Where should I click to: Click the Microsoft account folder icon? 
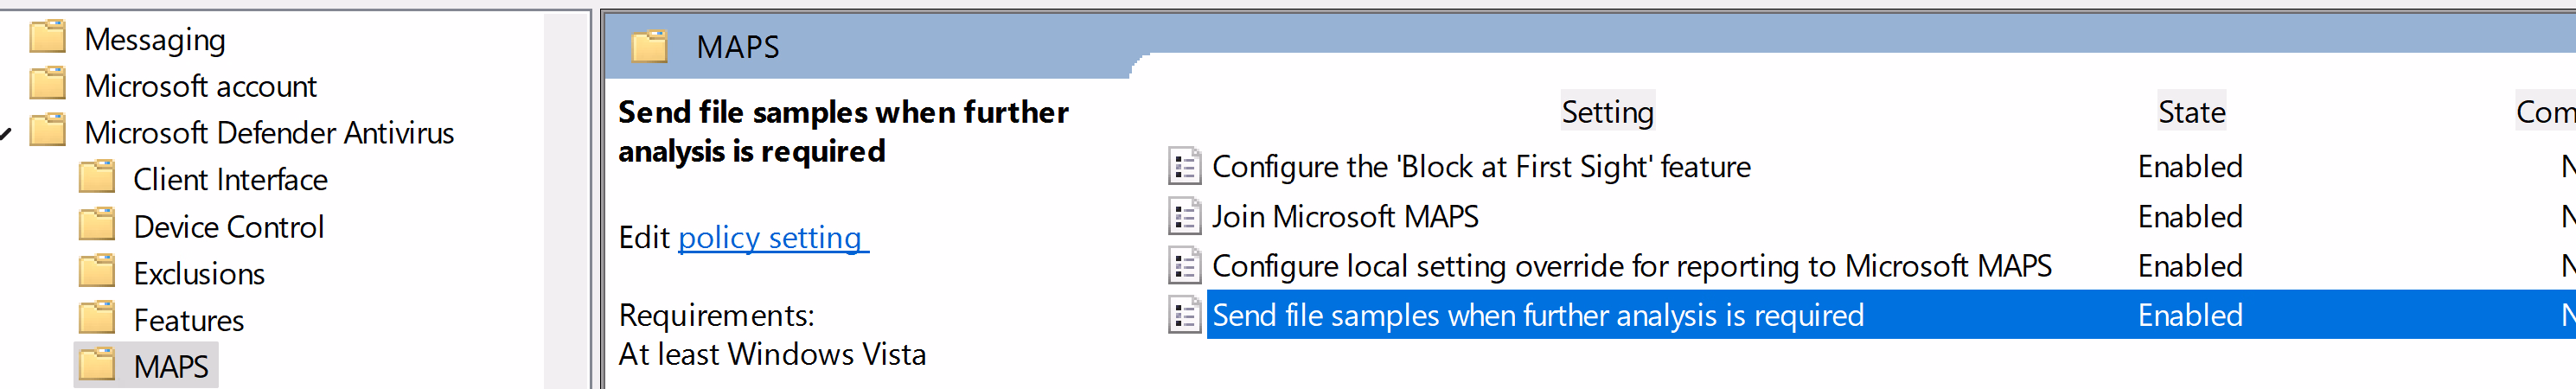tap(48, 85)
